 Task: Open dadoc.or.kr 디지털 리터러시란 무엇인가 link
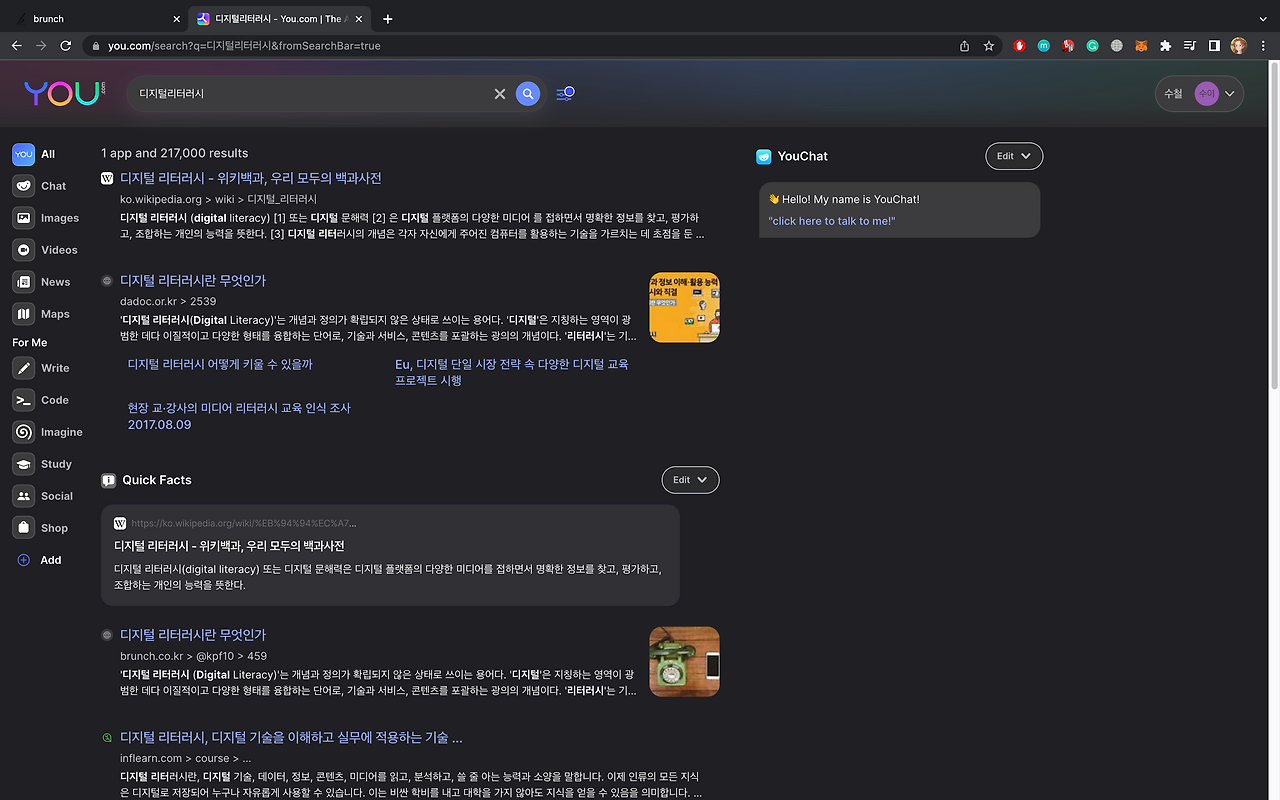coord(193,281)
